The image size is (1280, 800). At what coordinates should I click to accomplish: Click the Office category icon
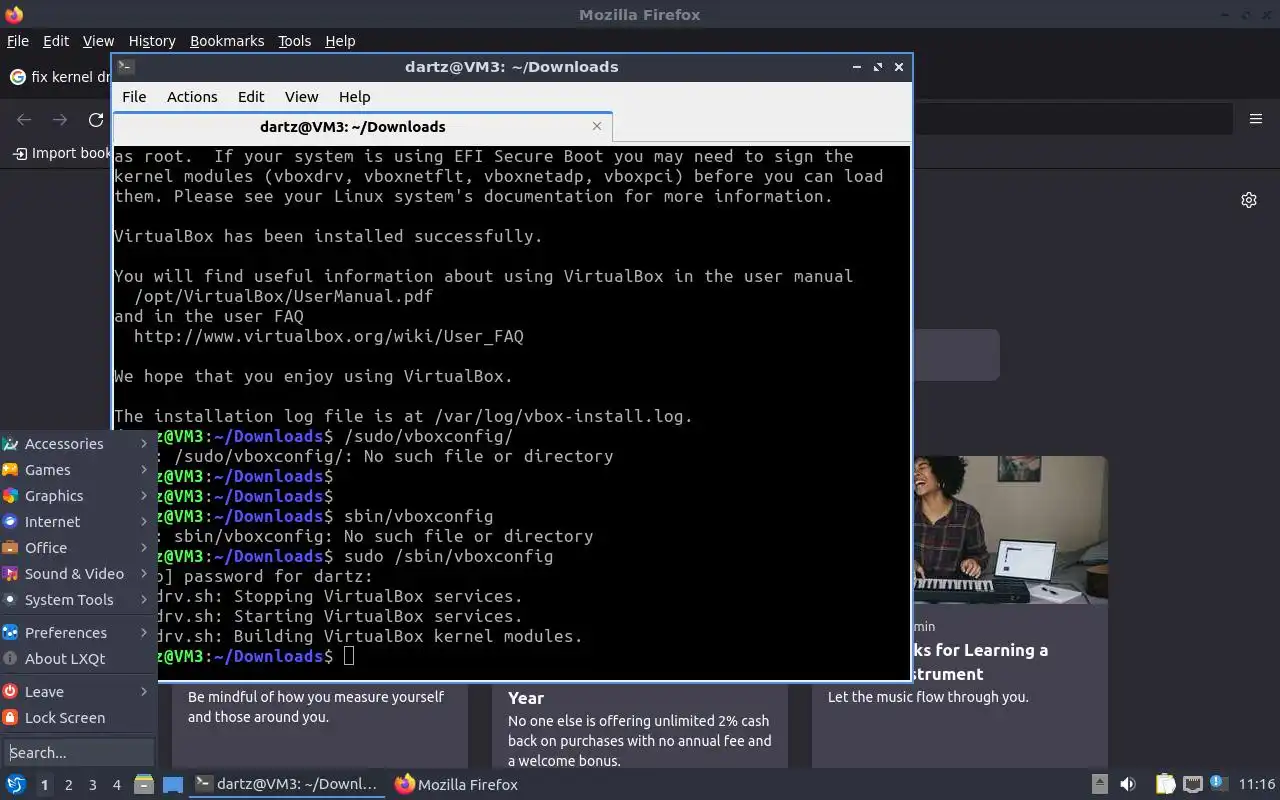[11, 548]
